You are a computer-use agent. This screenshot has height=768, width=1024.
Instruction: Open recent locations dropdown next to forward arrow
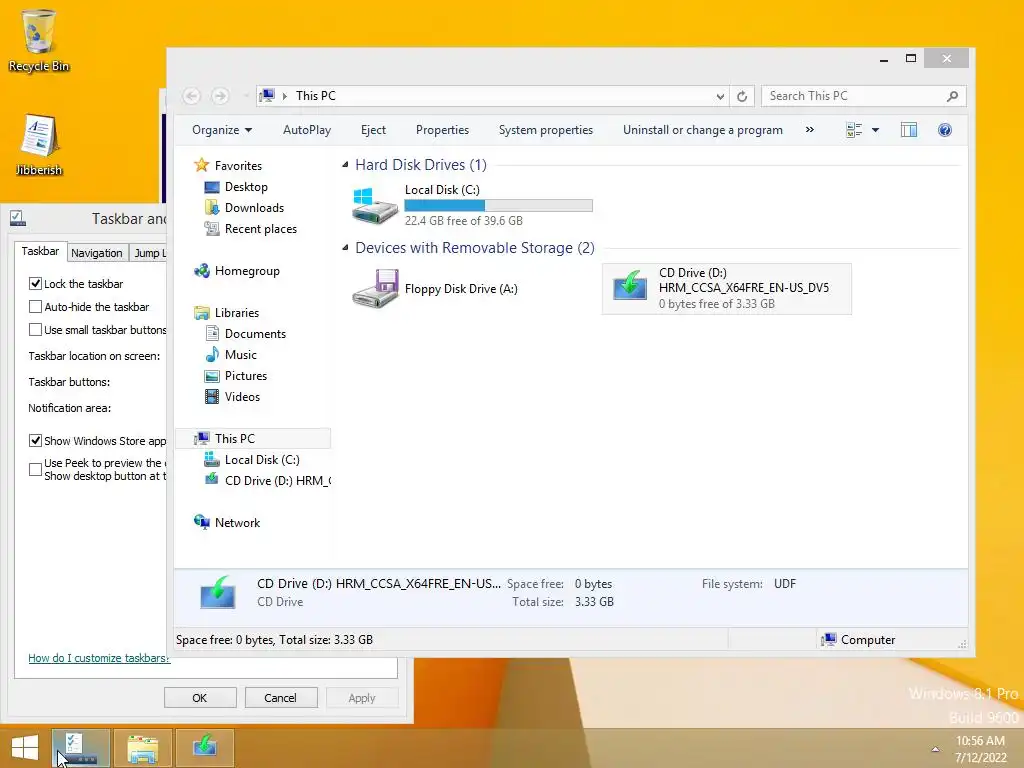click(x=246, y=96)
